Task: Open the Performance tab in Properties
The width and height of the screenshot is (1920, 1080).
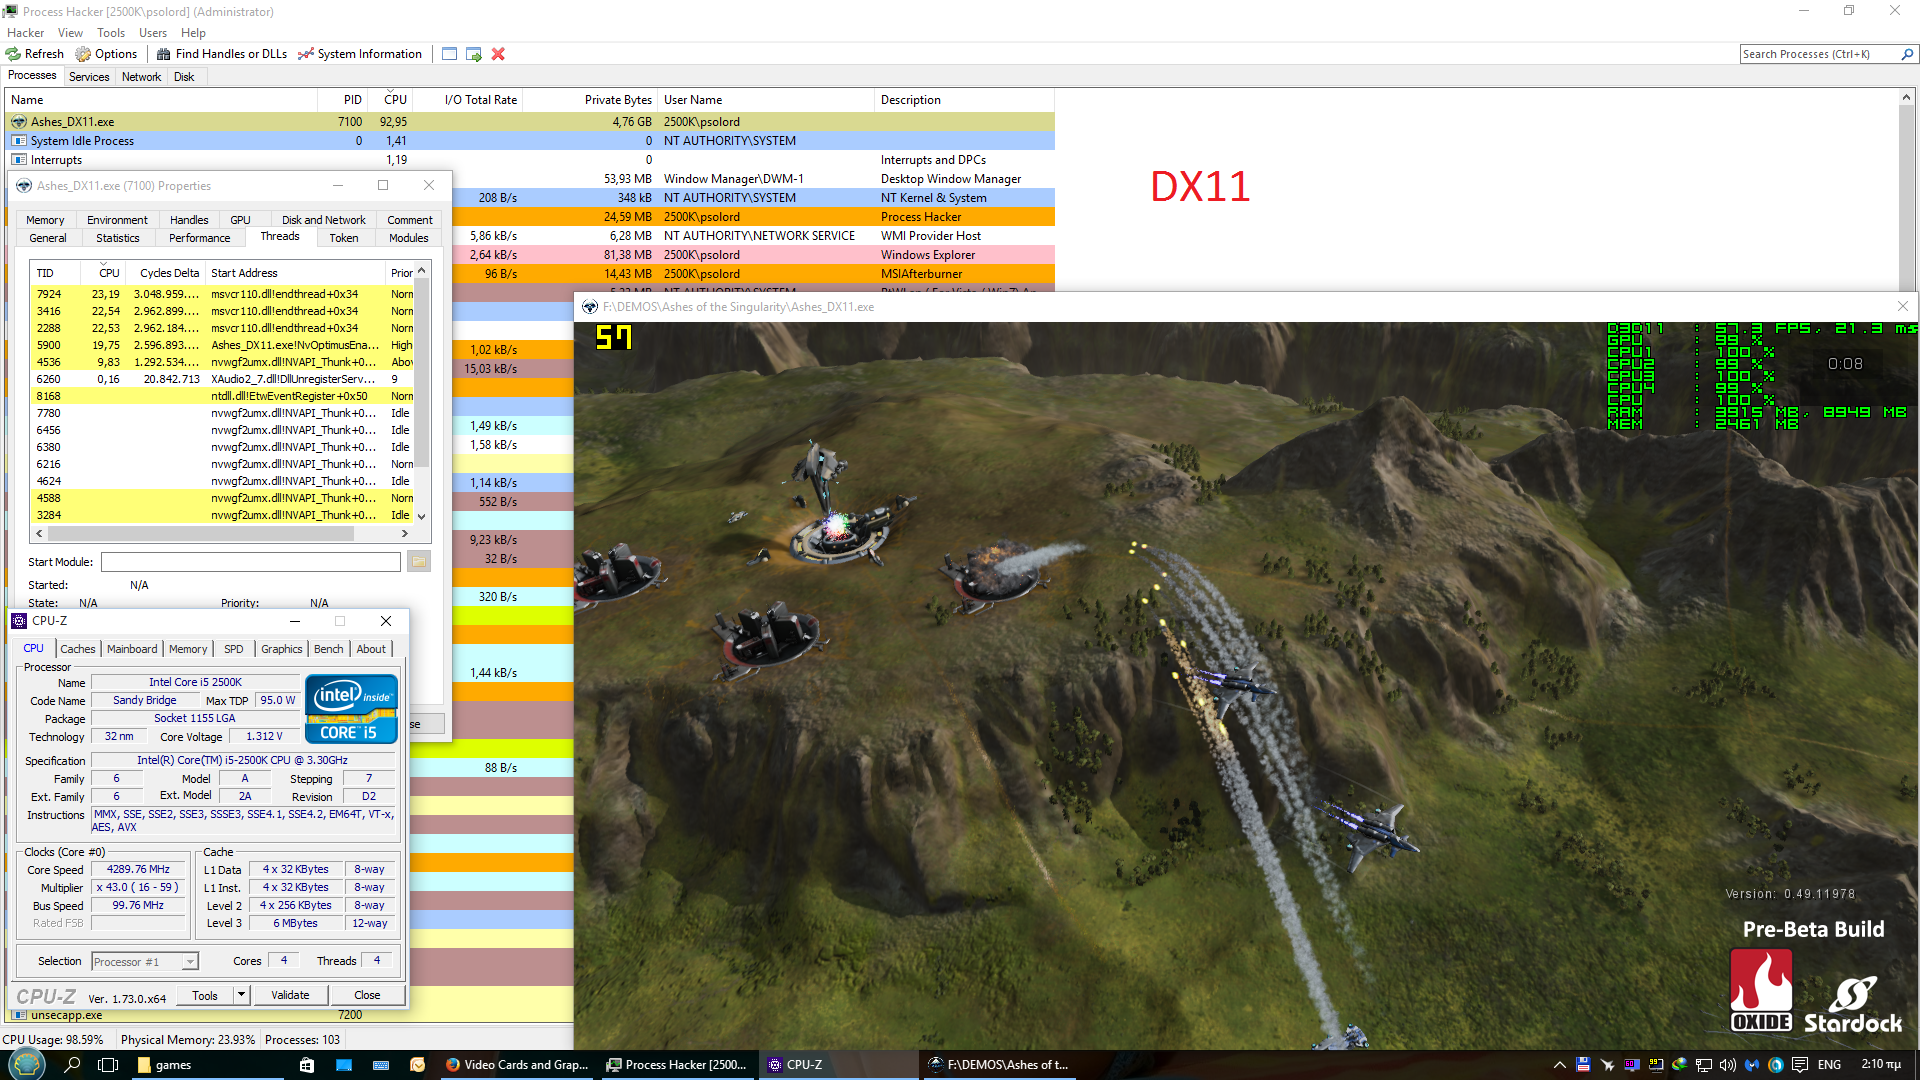Action: [x=199, y=238]
